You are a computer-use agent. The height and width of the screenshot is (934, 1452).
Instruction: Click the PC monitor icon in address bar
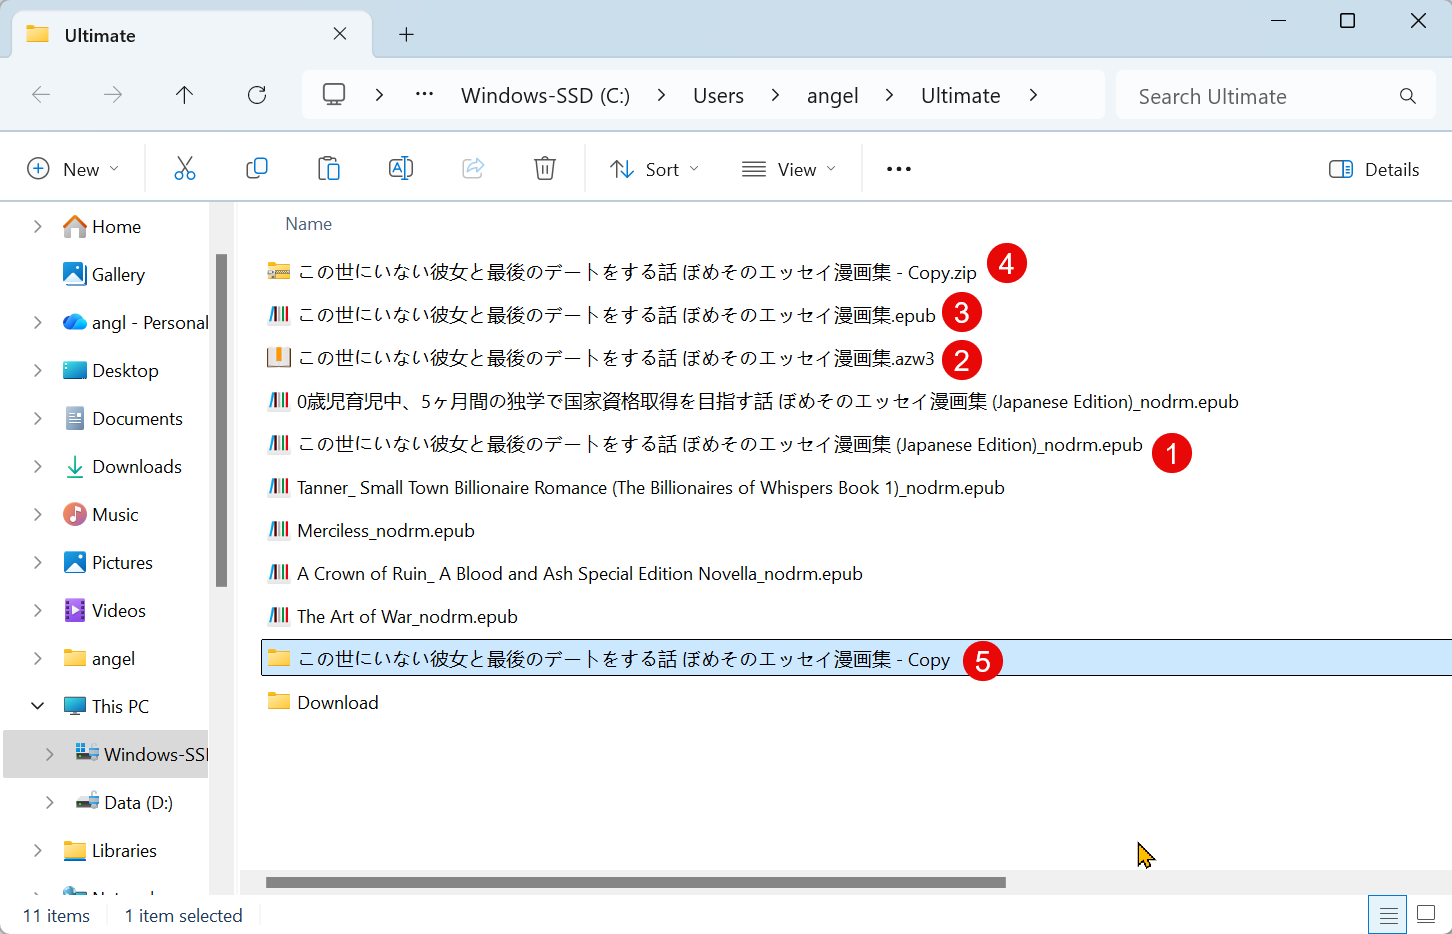point(334,95)
